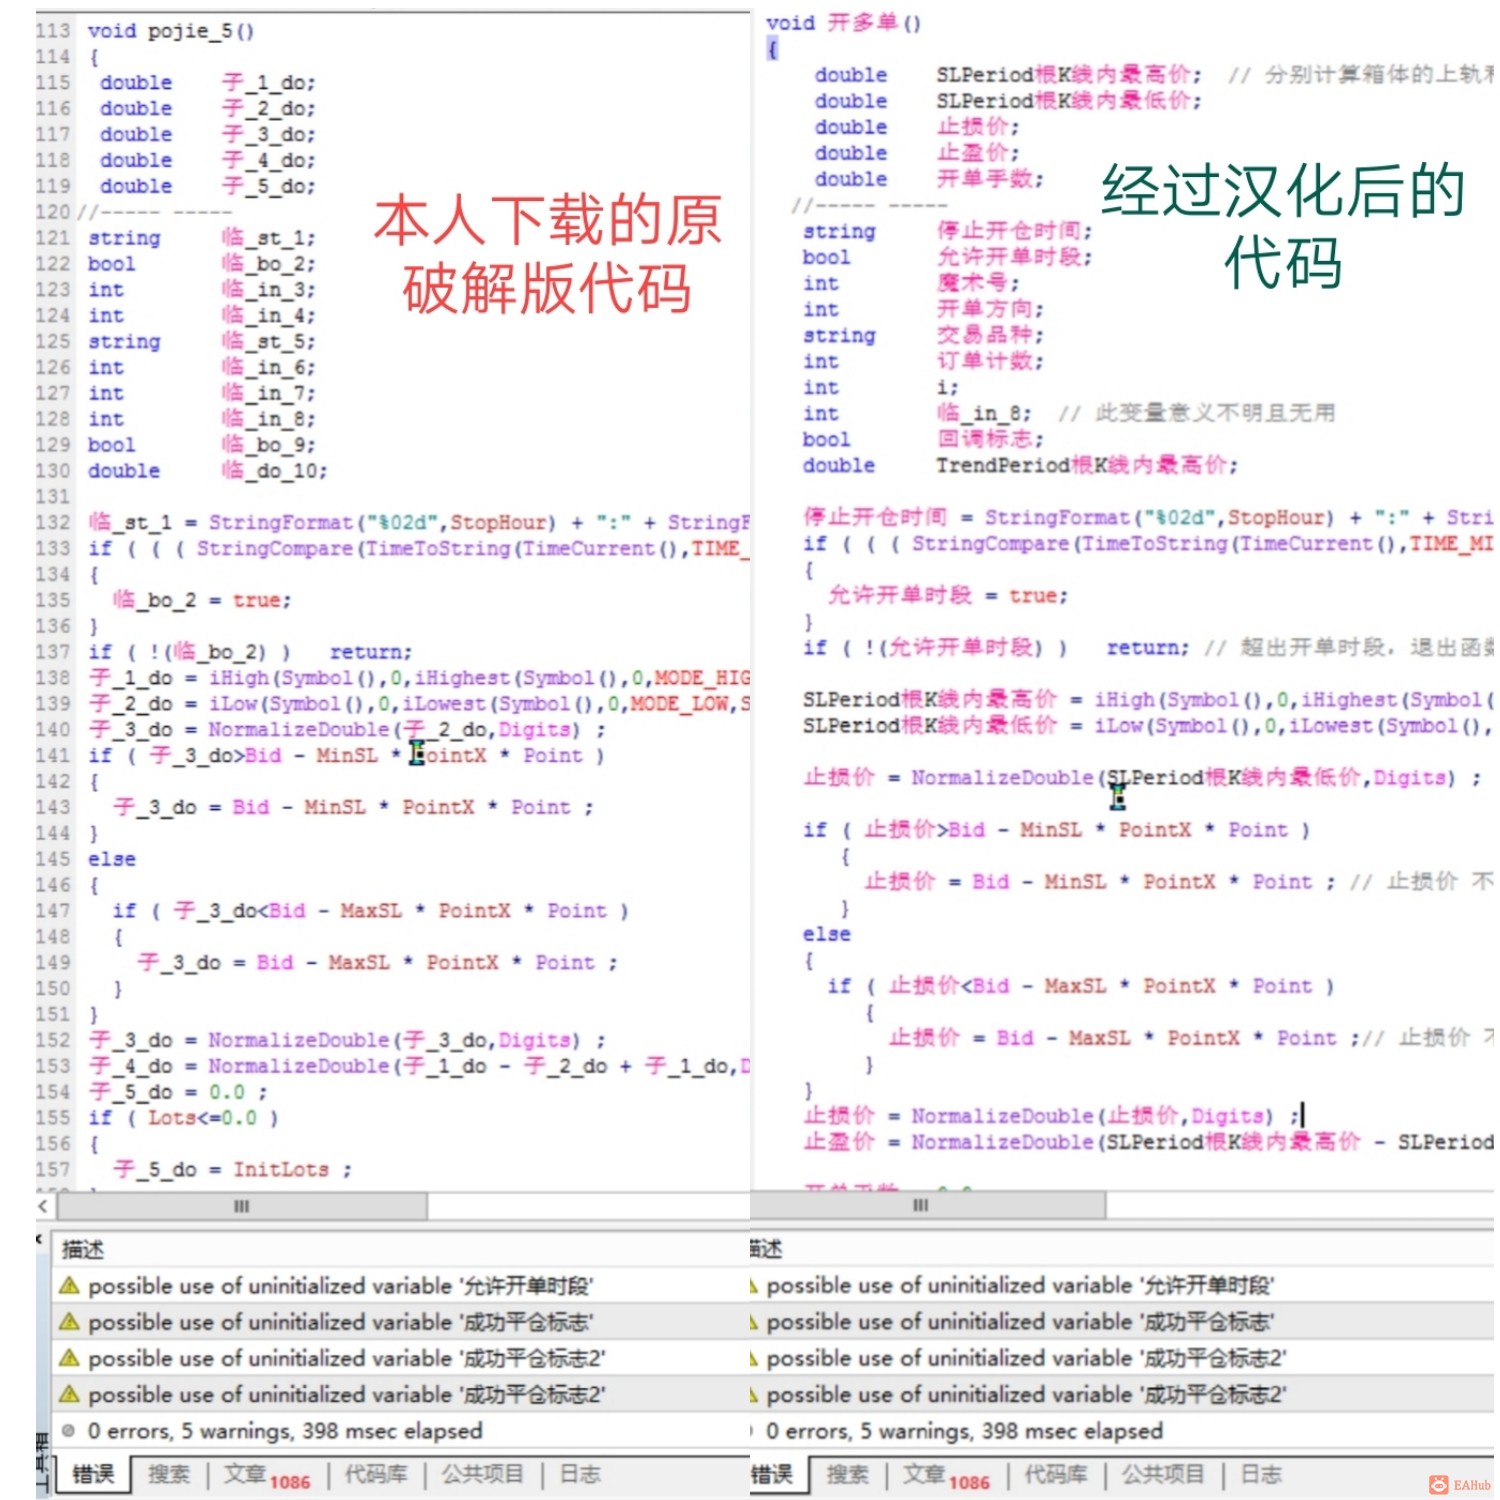Select the 代码库 tab in the left panel
The image size is (1500, 1500).
click(375, 1474)
